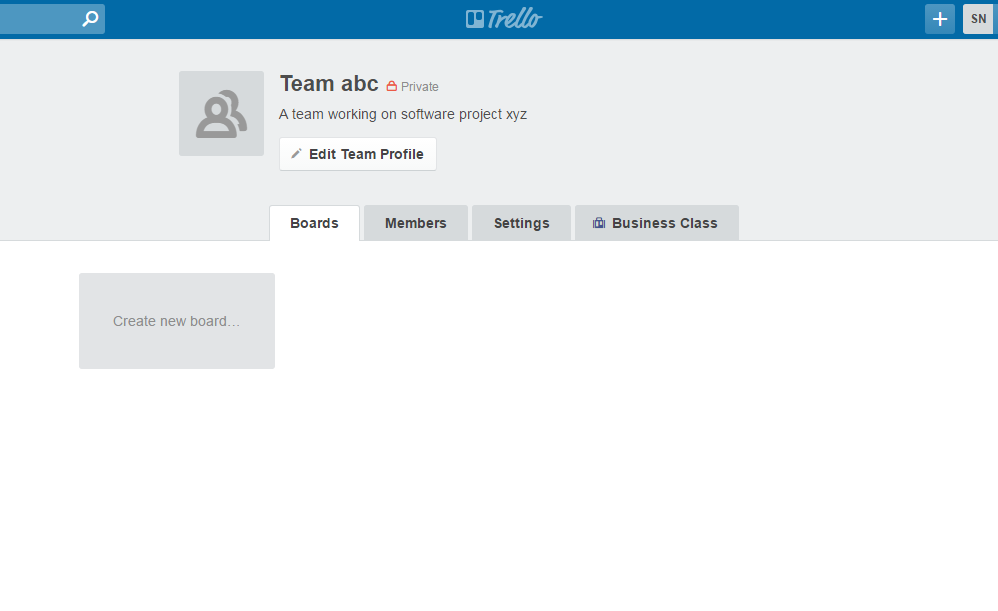Screen dimensions: 998x611
Task: Open the Business Class tab
Action: point(657,223)
